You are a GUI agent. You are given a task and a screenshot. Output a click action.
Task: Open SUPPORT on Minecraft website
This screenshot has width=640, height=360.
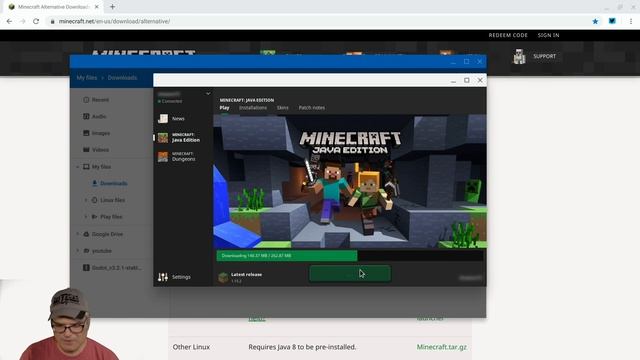pos(544,56)
